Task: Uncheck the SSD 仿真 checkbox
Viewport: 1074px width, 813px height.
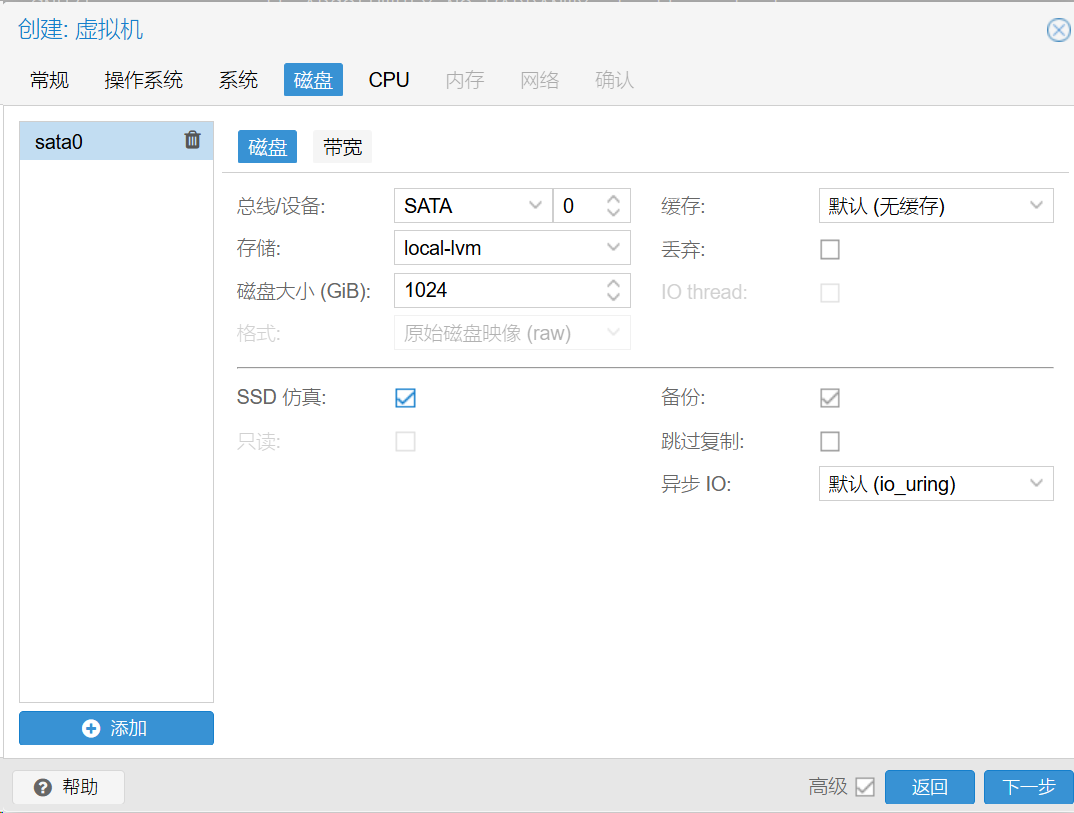Action: pyautogui.click(x=405, y=398)
